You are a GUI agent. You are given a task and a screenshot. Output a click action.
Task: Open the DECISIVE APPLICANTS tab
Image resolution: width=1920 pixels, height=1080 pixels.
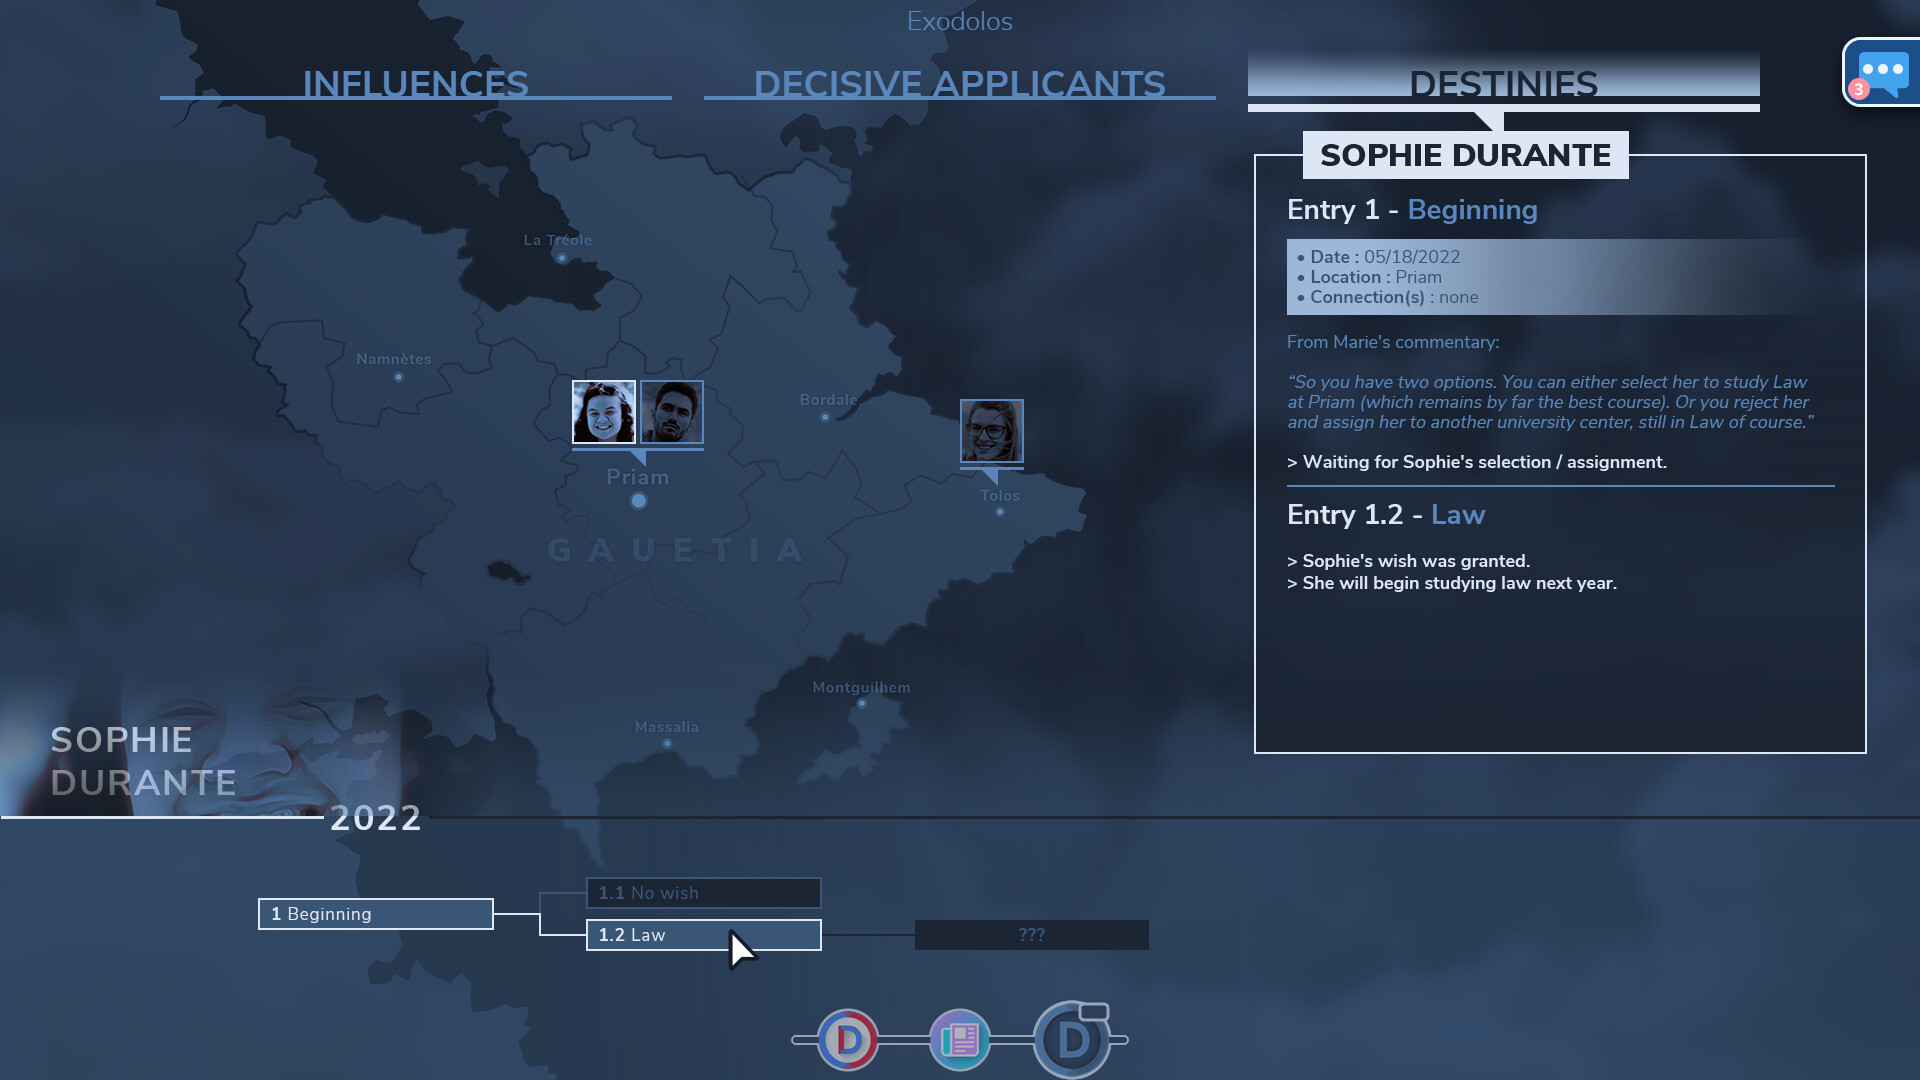point(959,84)
